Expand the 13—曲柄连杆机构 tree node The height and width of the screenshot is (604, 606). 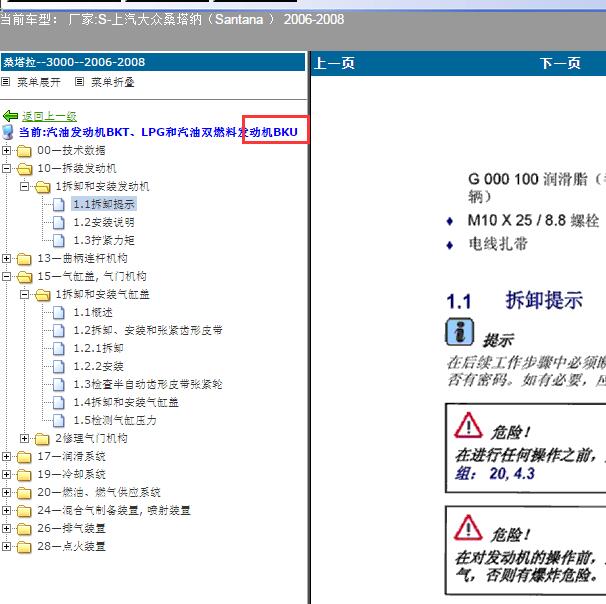[x=7, y=258]
